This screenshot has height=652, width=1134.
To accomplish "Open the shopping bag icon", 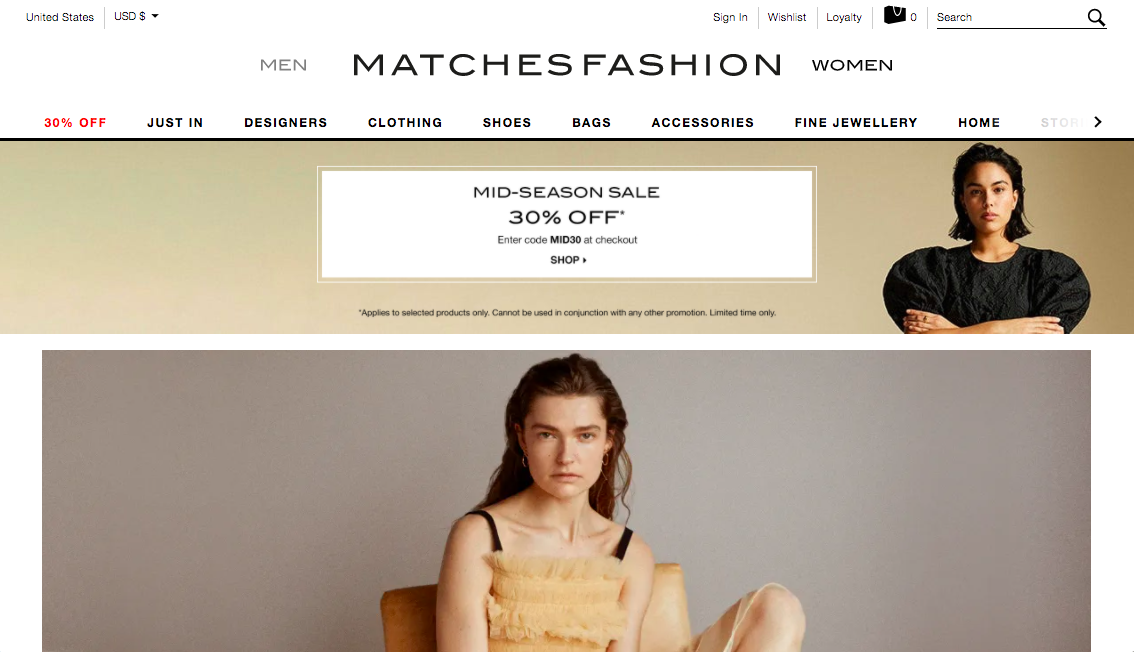I will point(895,15).
